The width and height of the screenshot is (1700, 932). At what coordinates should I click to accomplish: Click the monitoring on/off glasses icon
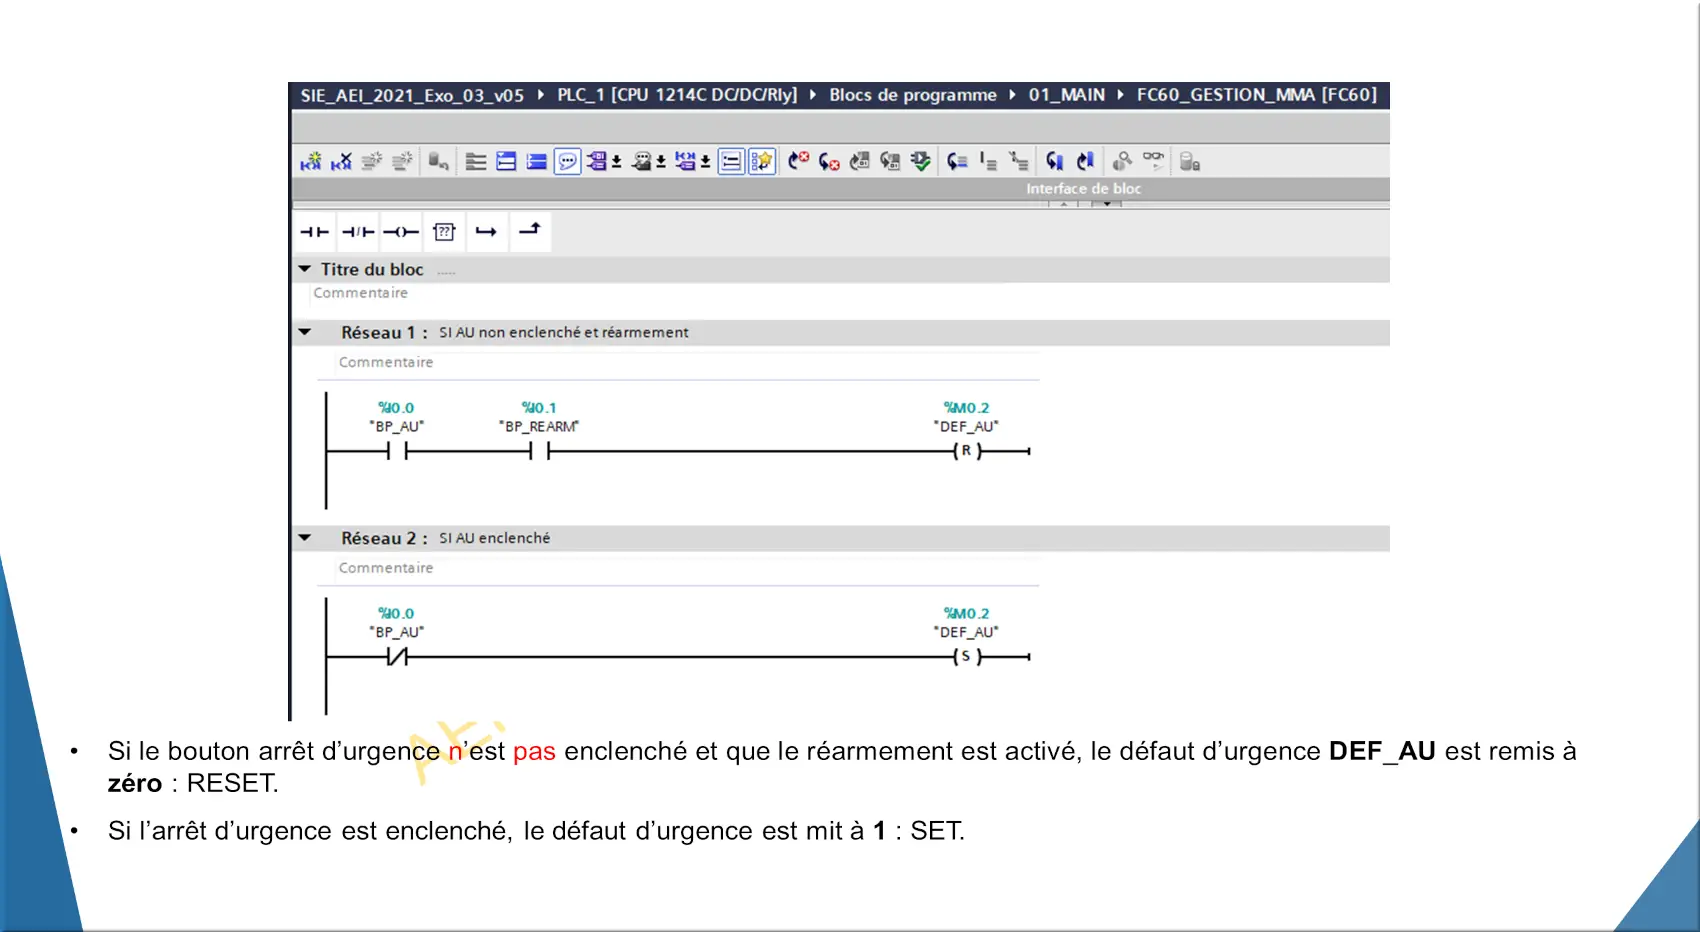[1154, 161]
